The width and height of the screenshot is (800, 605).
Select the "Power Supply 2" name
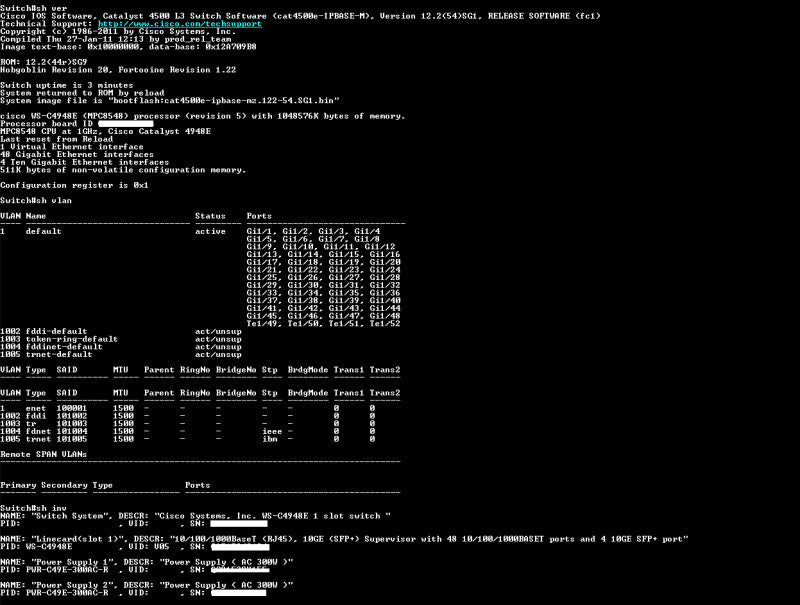click(72, 585)
